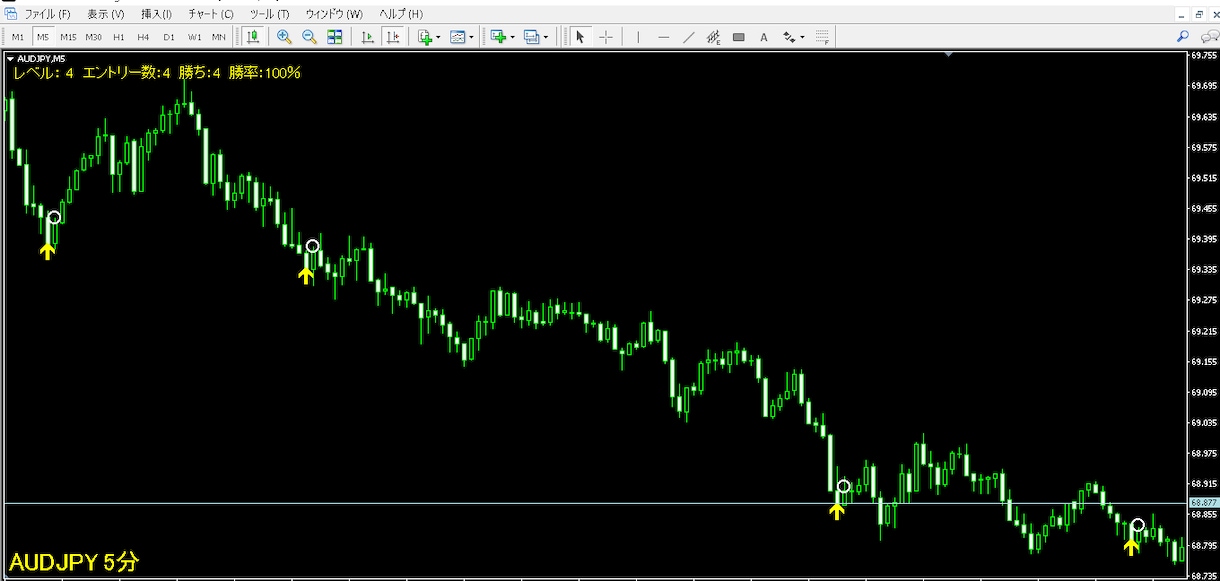Select the rectangle shape tool

tap(739, 37)
